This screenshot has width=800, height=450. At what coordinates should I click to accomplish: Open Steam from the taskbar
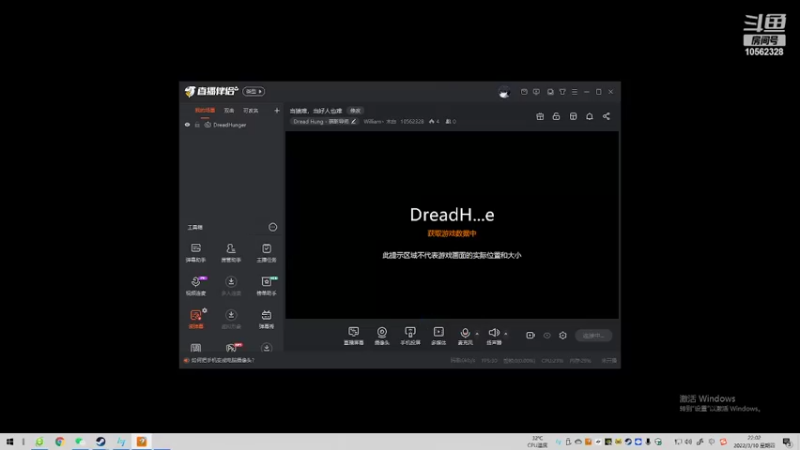click(x=101, y=442)
